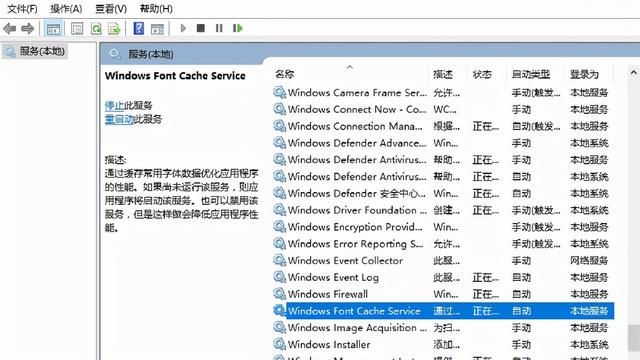Select the highlighted Windows Font Cache Service row
Screen dimensions: 640x360
tap(443, 311)
